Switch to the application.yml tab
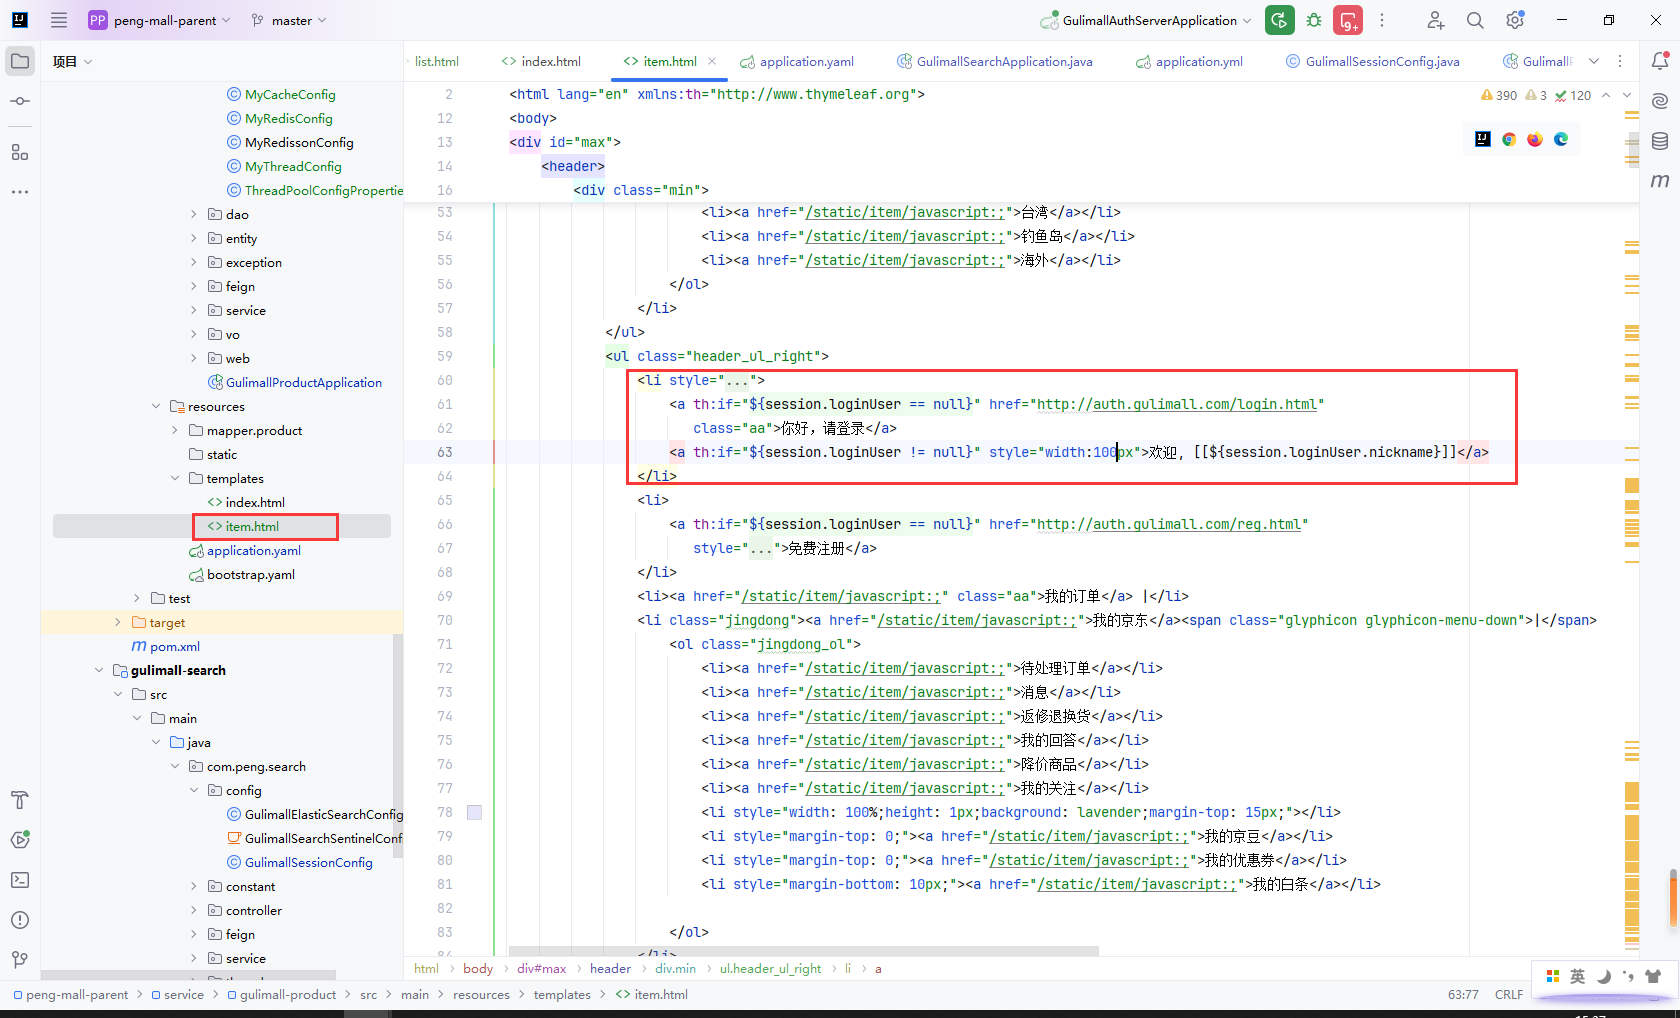Image resolution: width=1680 pixels, height=1018 pixels. 1190,61
